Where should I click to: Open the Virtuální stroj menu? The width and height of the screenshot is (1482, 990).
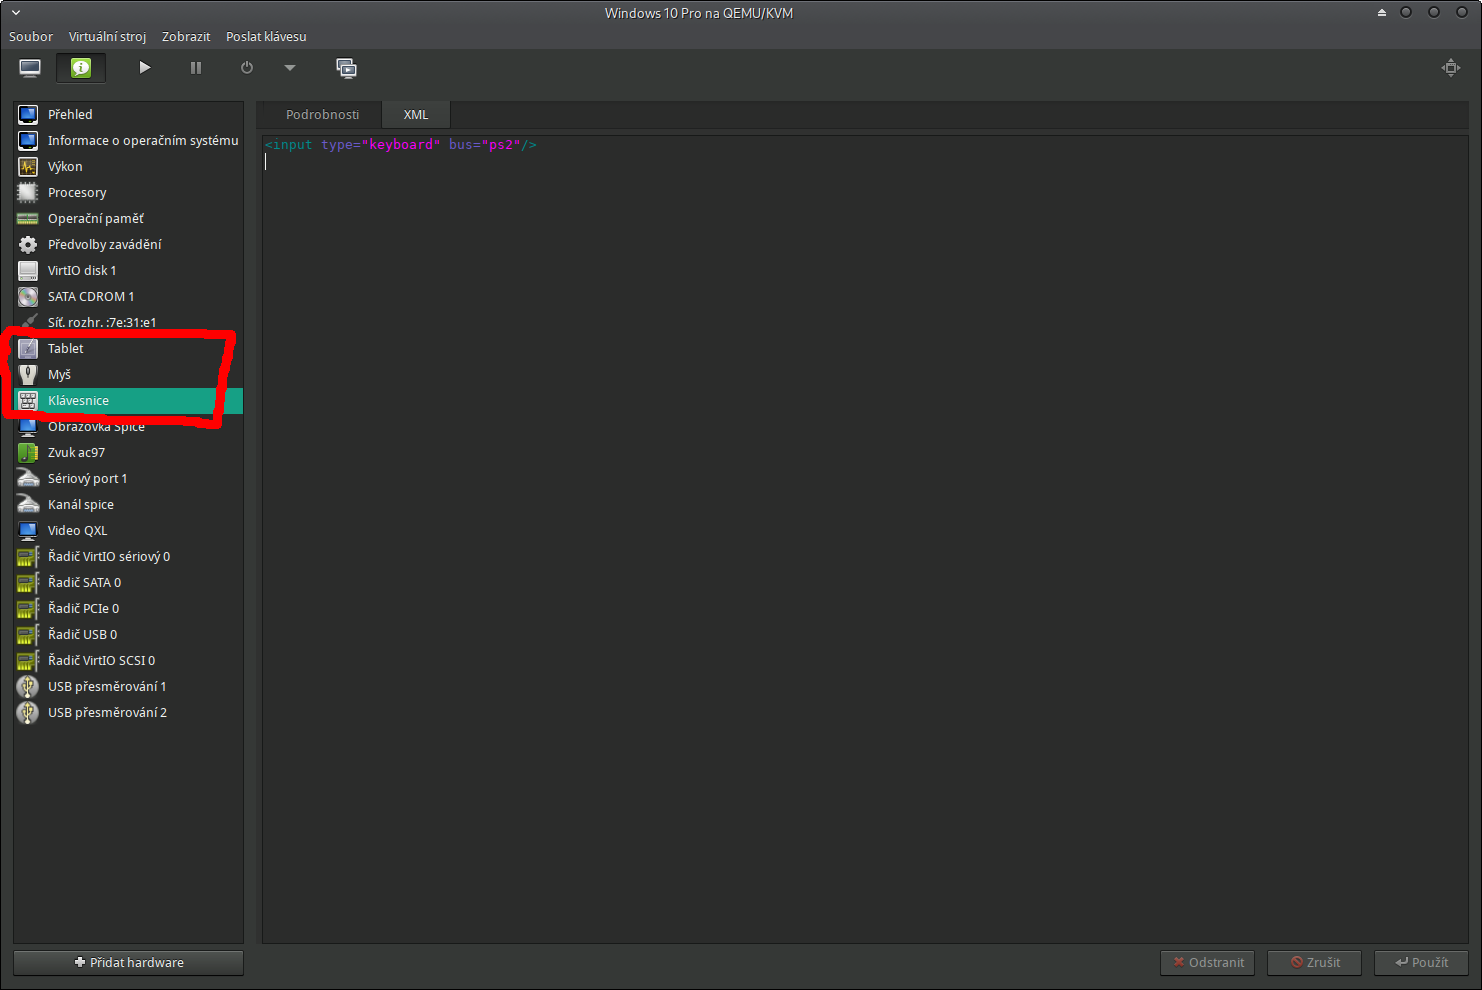tap(107, 36)
